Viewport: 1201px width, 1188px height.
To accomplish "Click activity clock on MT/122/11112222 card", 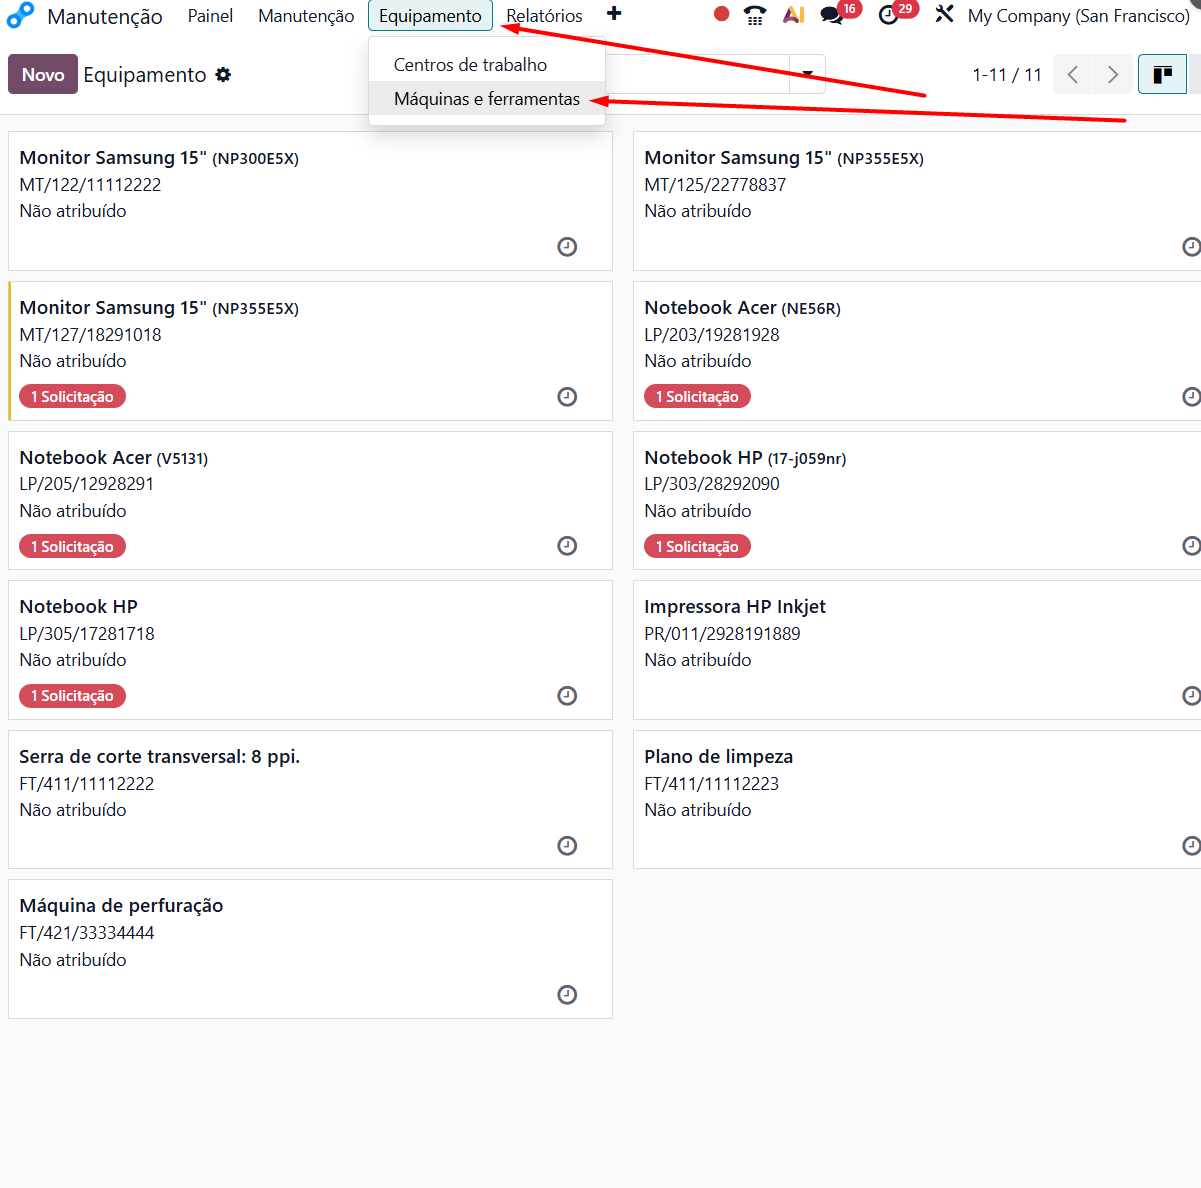I will tap(567, 247).
